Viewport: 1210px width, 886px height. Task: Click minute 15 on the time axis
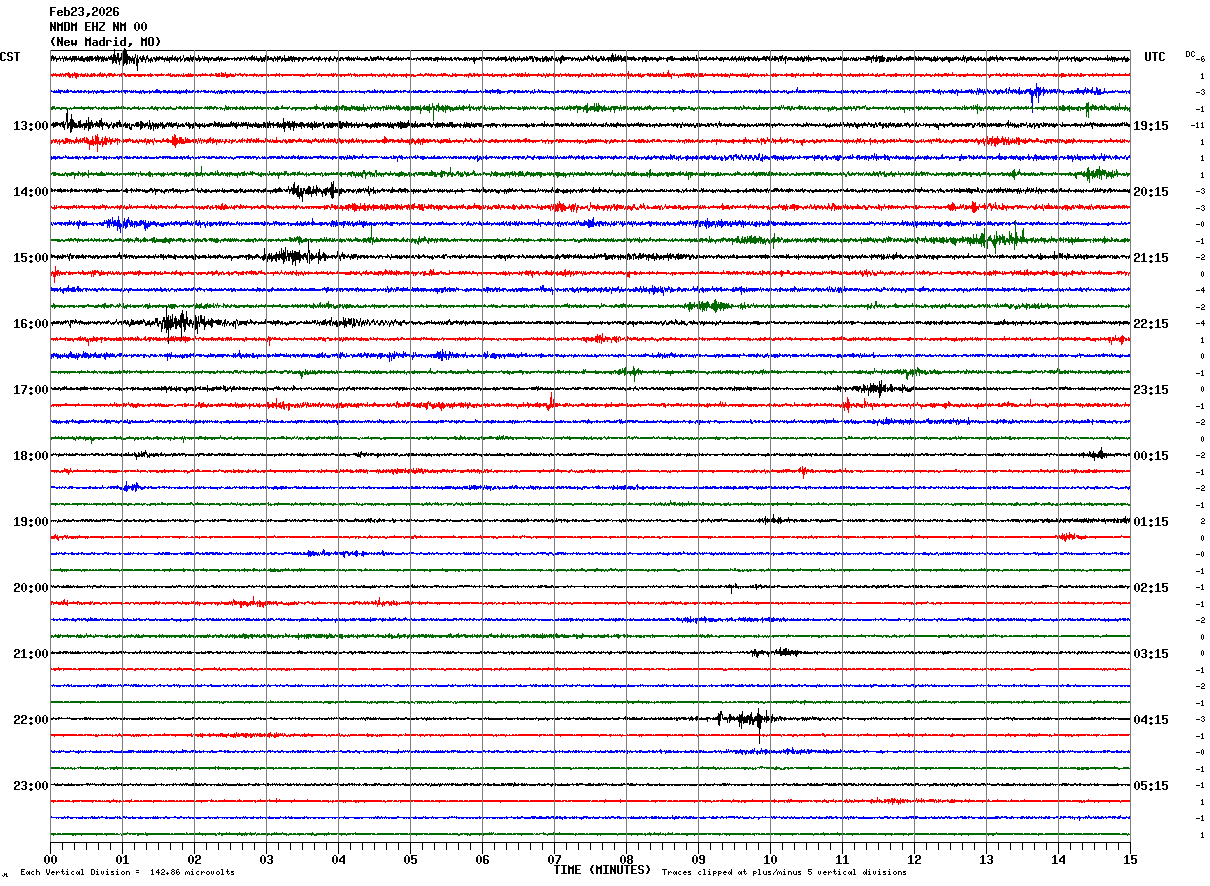coord(1130,859)
